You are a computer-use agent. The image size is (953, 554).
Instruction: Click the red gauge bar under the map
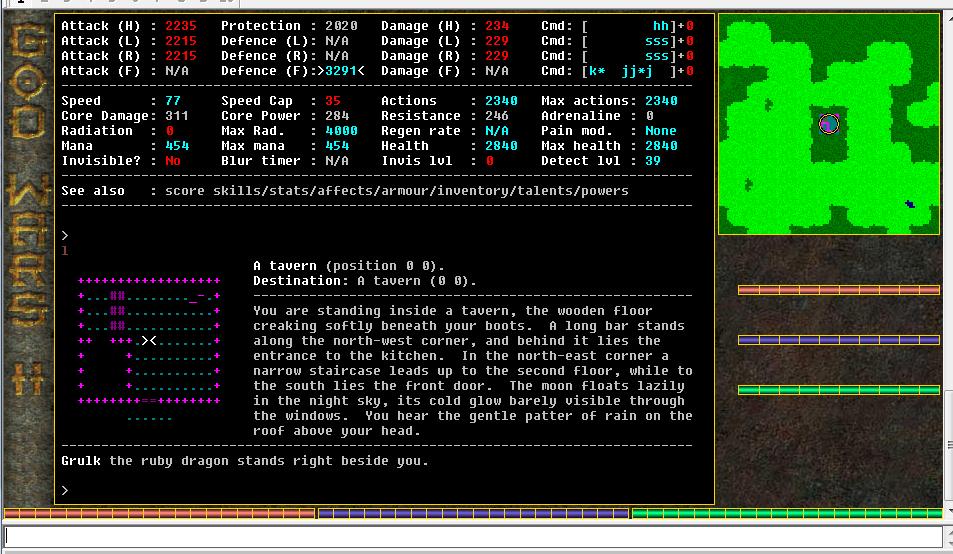click(838, 290)
